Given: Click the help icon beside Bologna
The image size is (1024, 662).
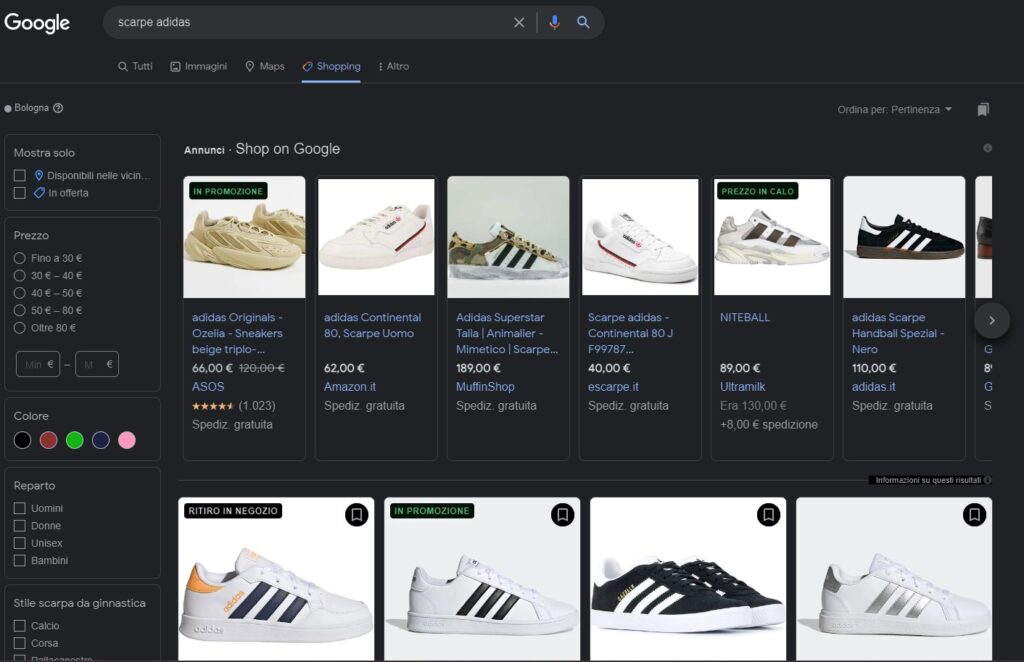Looking at the screenshot, I should 58,108.
